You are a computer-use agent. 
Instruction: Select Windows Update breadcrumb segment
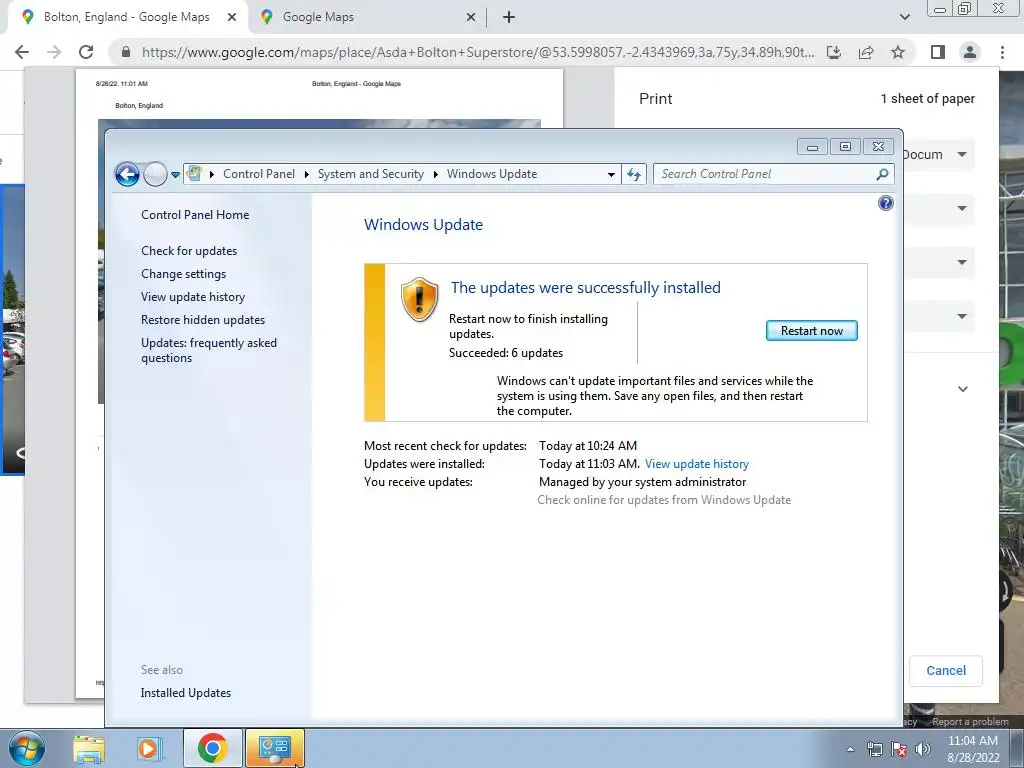(492, 174)
